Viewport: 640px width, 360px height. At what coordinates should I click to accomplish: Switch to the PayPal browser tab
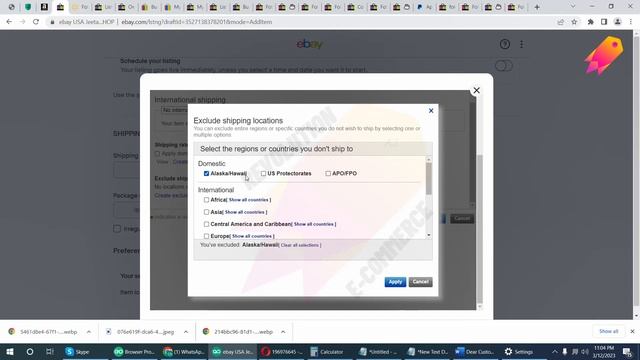tap(424, 7)
